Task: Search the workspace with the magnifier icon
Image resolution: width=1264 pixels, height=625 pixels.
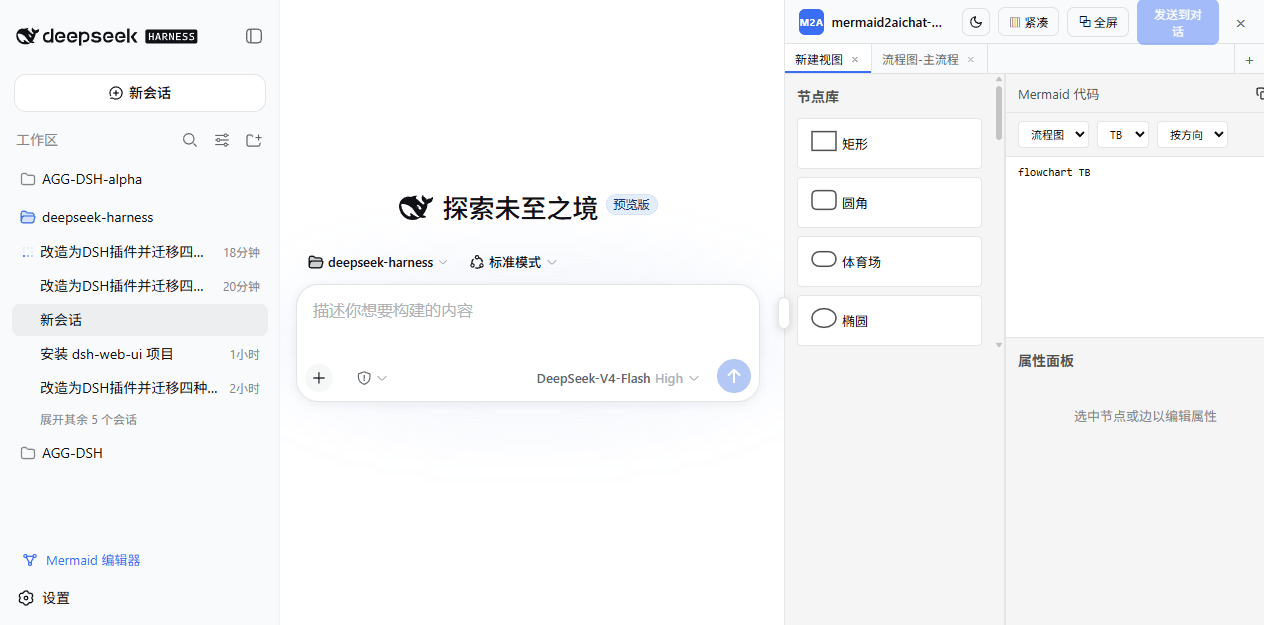Action: click(x=190, y=140)
